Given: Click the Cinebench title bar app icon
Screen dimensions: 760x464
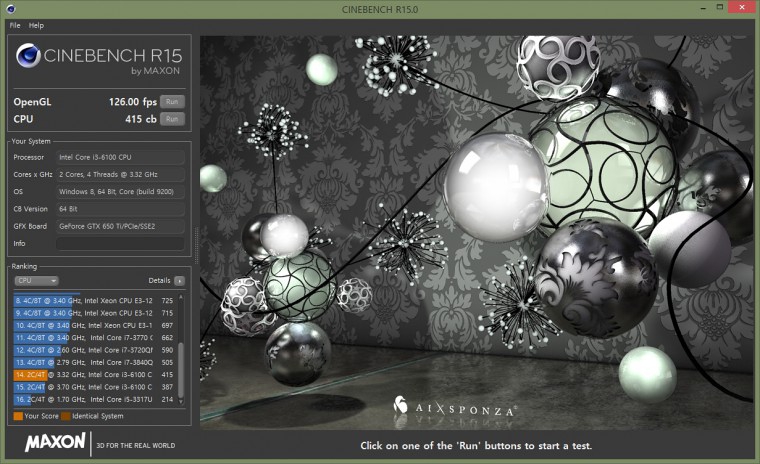Looking at the screenshot, I should pos(11,9).
